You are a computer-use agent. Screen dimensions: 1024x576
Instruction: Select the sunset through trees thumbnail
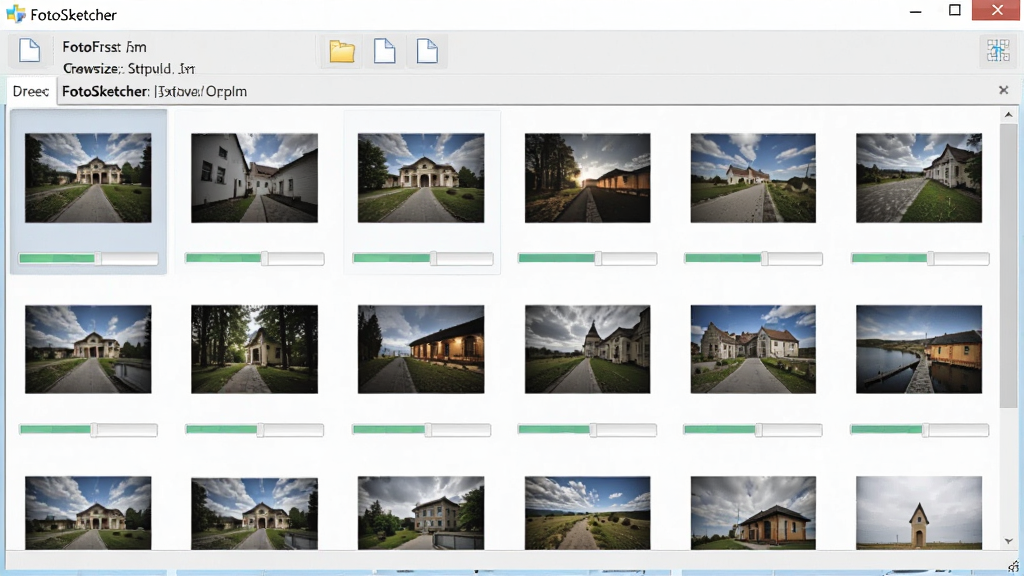587,178
